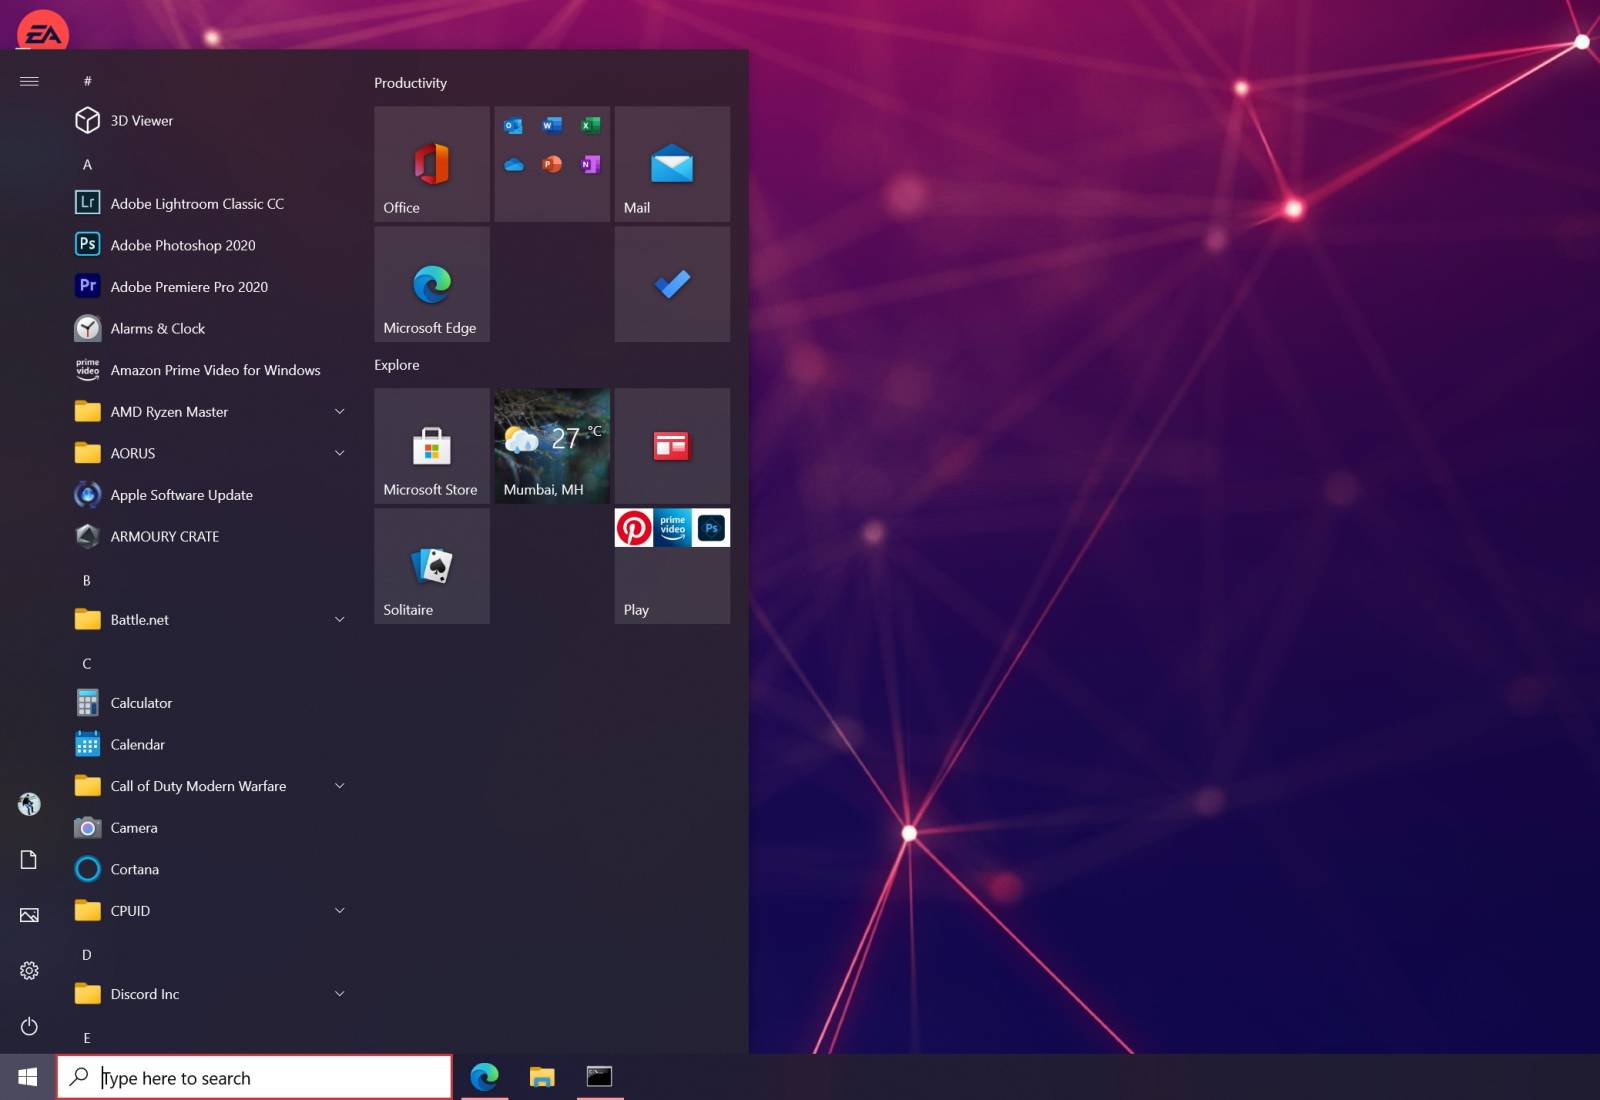Open File Explorer from the taskbar
The image size is (1600, 1100).
point(542,1077)
